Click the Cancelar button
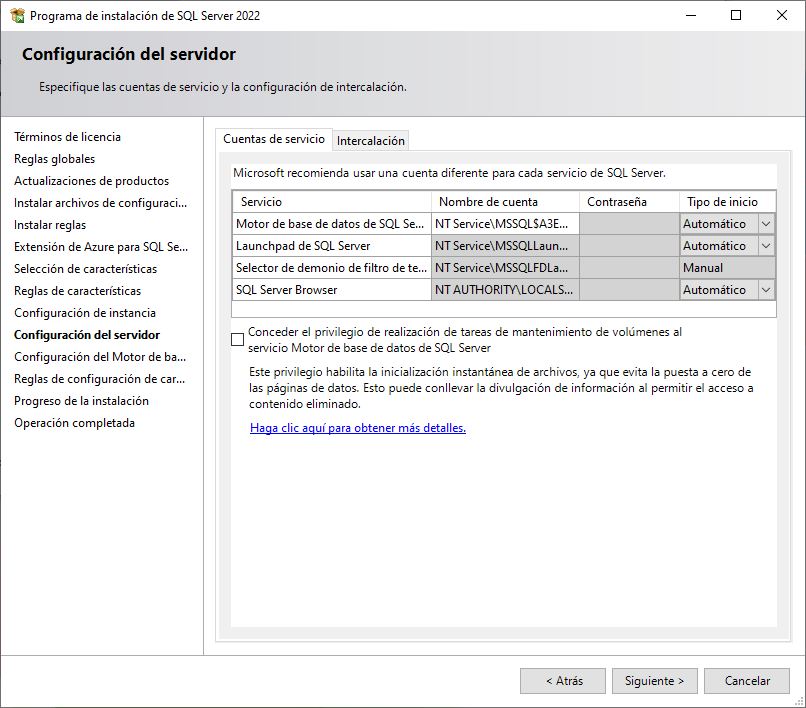806x708 pixels. pos(747,680)
